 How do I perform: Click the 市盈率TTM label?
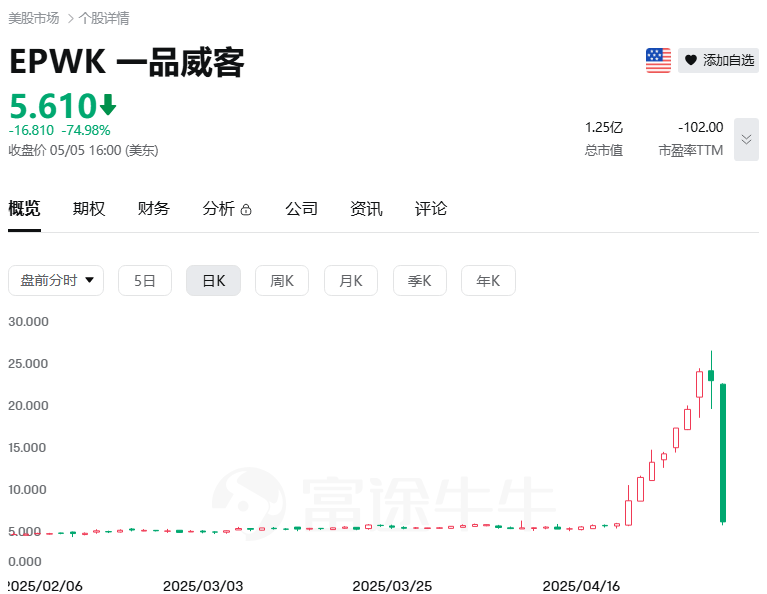coord(691,150)
